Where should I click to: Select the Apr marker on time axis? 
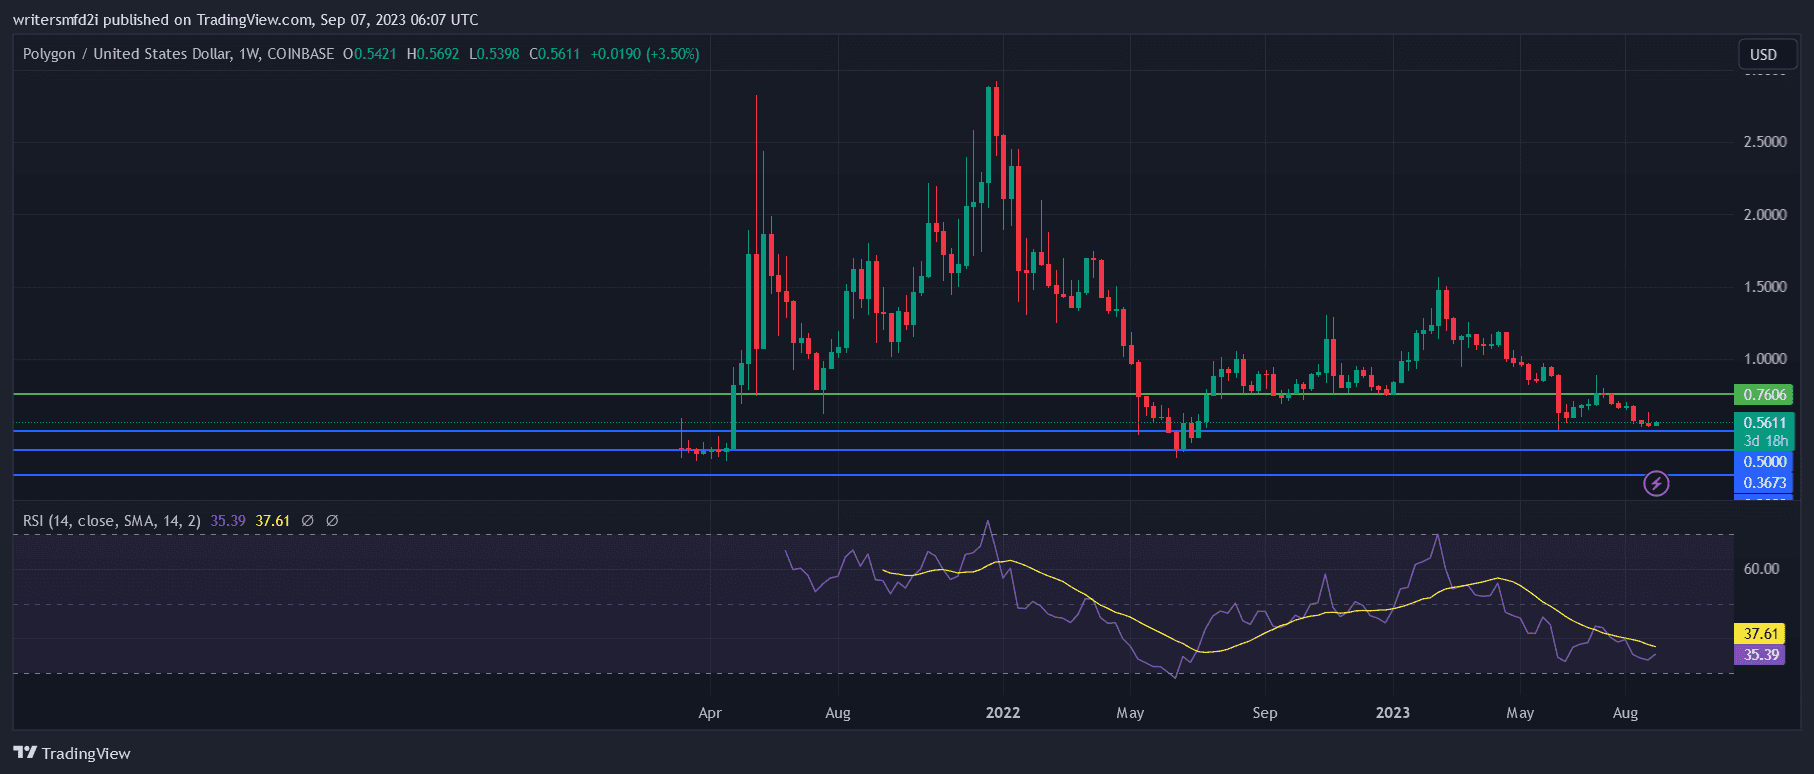coord(709,713)
